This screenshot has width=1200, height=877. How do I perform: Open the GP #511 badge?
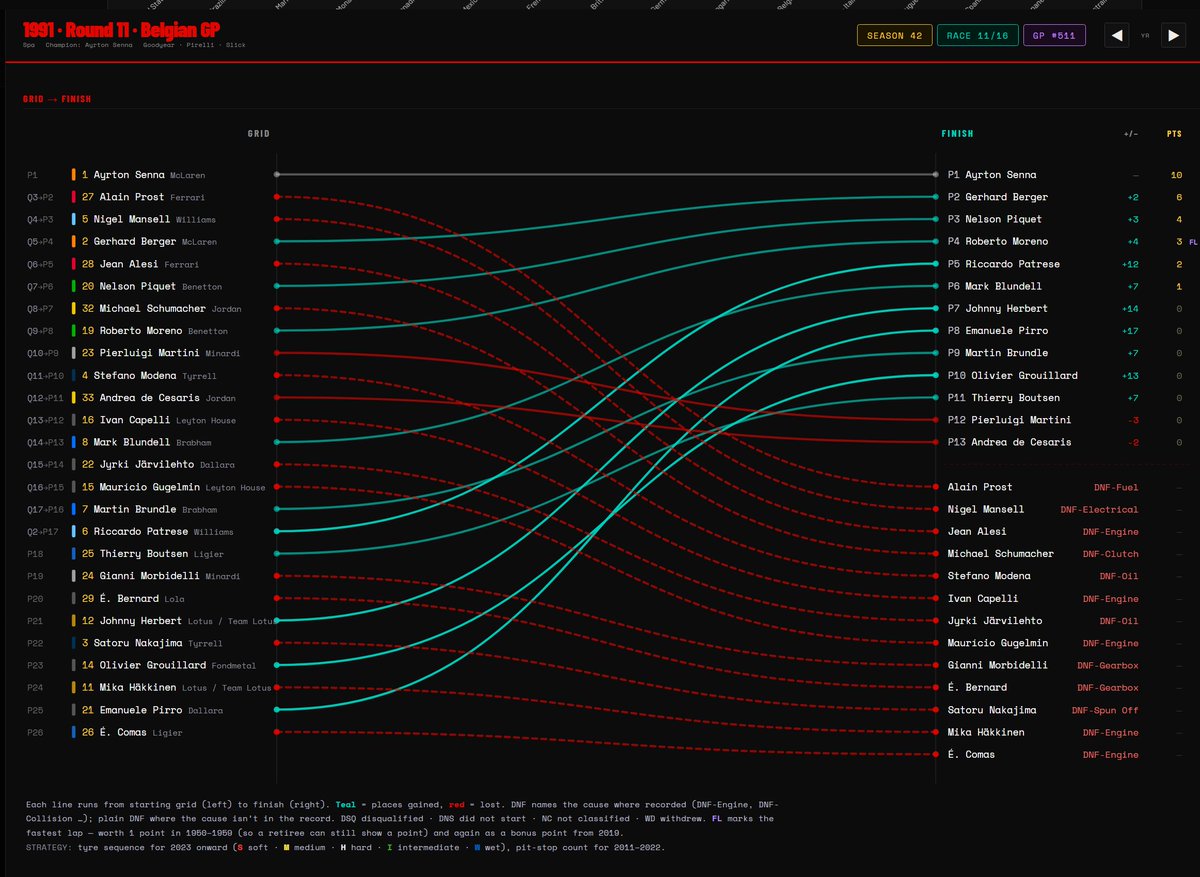(1055, 36)
